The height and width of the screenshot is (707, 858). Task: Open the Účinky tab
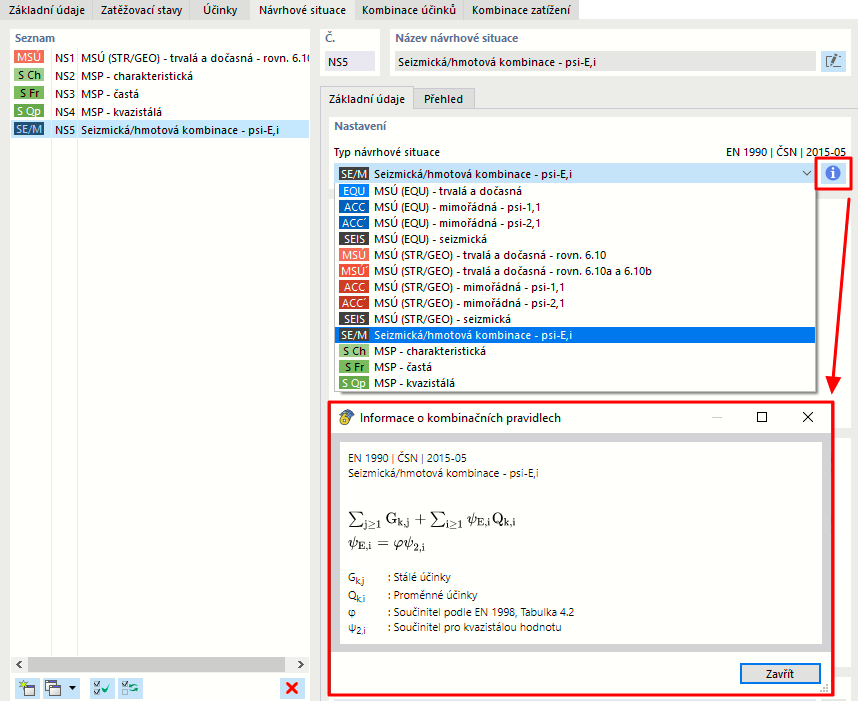pos(220,10)
